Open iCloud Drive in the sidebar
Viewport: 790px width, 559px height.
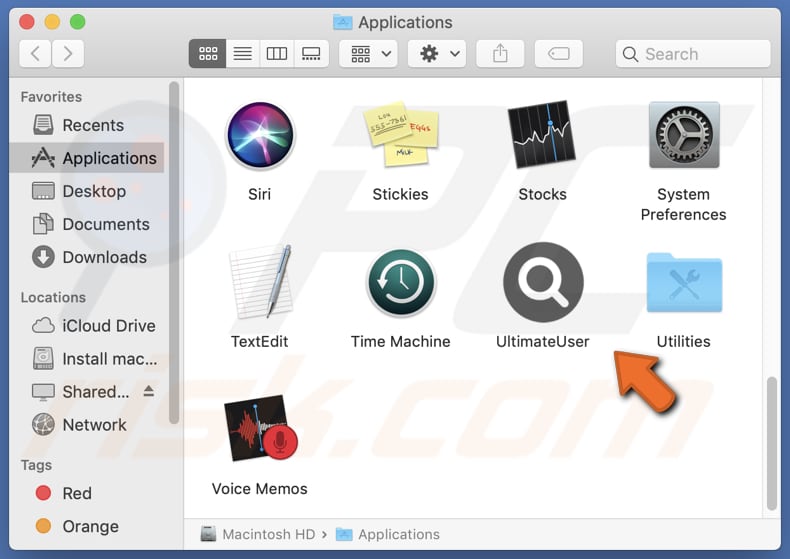pos(88,326)
